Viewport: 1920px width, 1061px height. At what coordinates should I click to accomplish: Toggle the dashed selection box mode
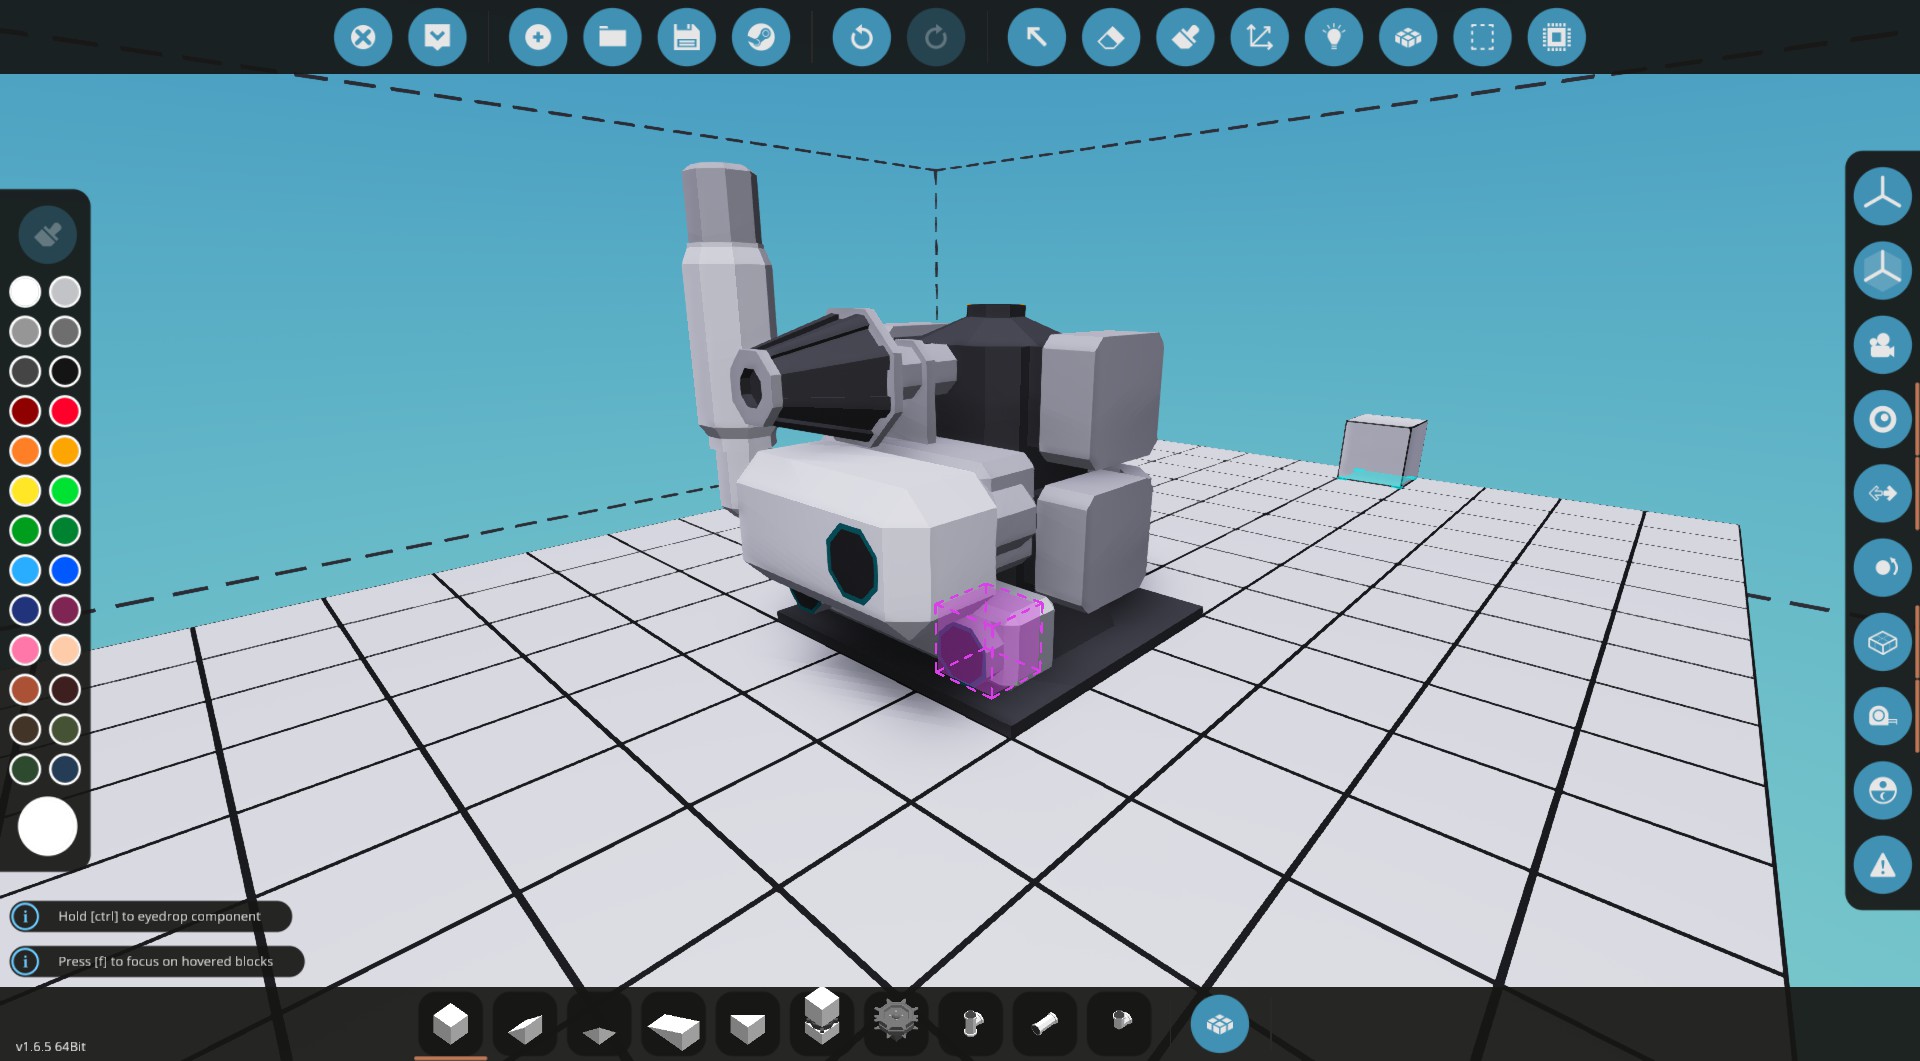(x=1482, y=38)
